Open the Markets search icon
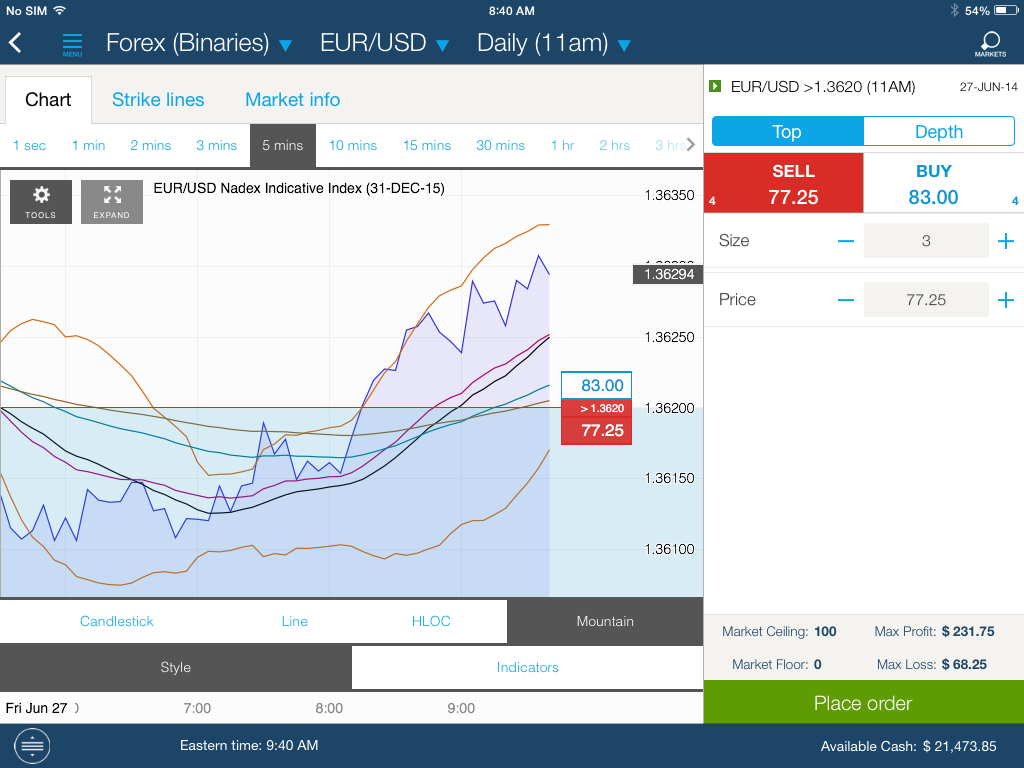This screenshot has width=1024, height=768. tap(989, 43)
